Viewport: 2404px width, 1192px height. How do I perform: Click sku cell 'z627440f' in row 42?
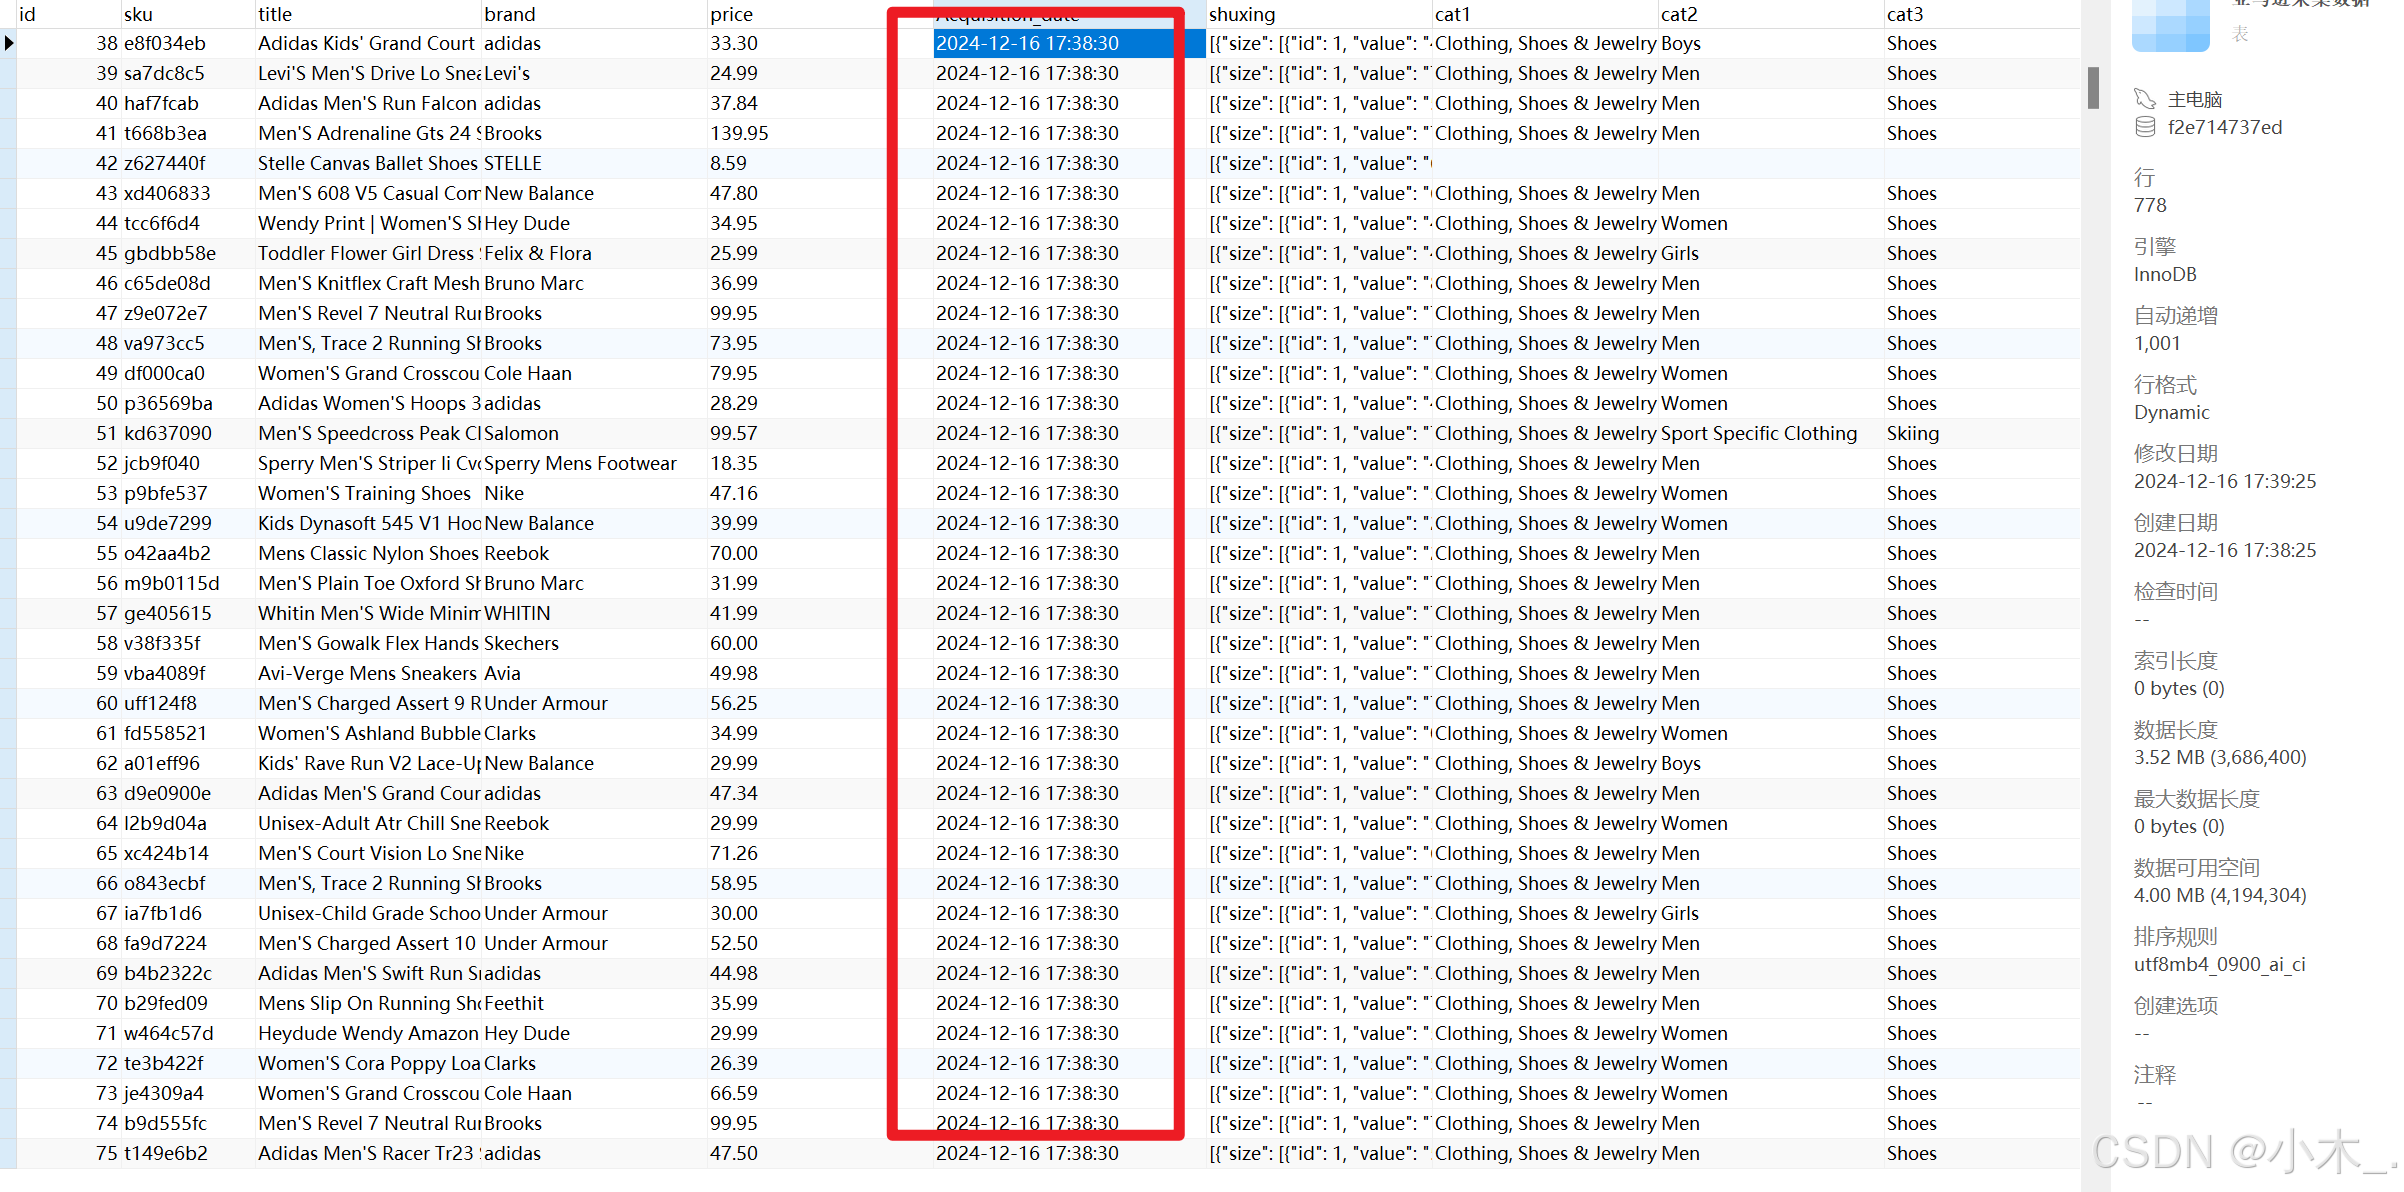click(165, 163)
